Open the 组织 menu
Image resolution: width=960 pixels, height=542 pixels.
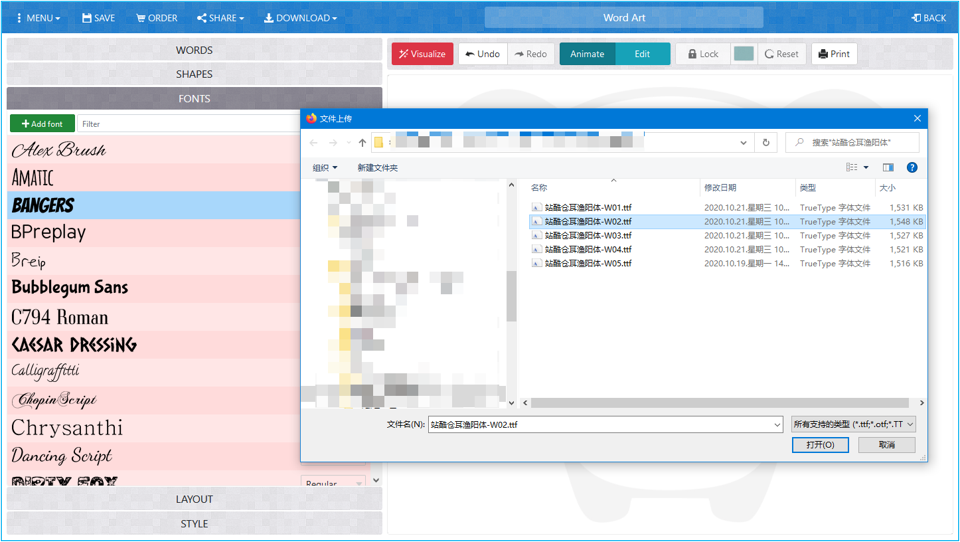[325, 168]
